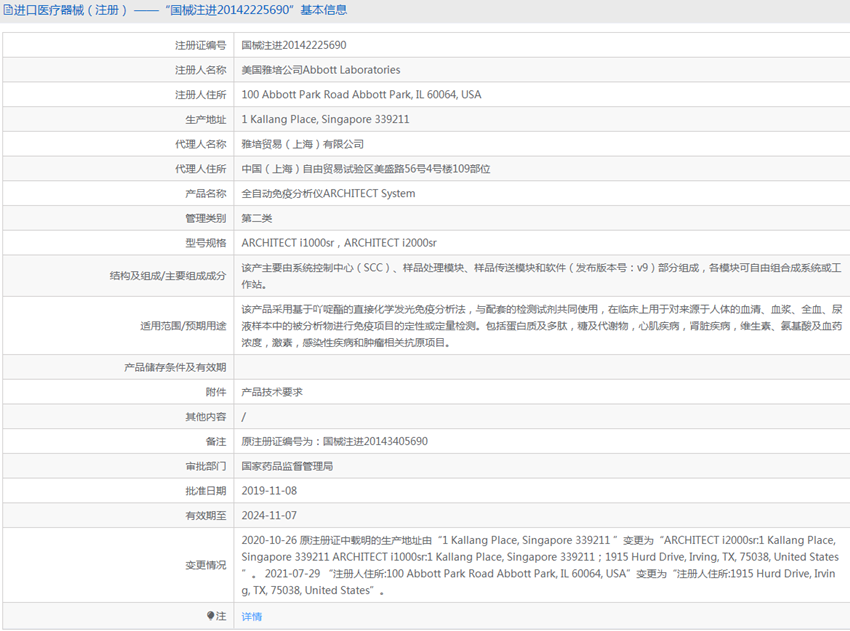Select expiry date 2024-11-07
Viewport: 850px width, 631px height.
pyautogui.click(x=269, y=516)
